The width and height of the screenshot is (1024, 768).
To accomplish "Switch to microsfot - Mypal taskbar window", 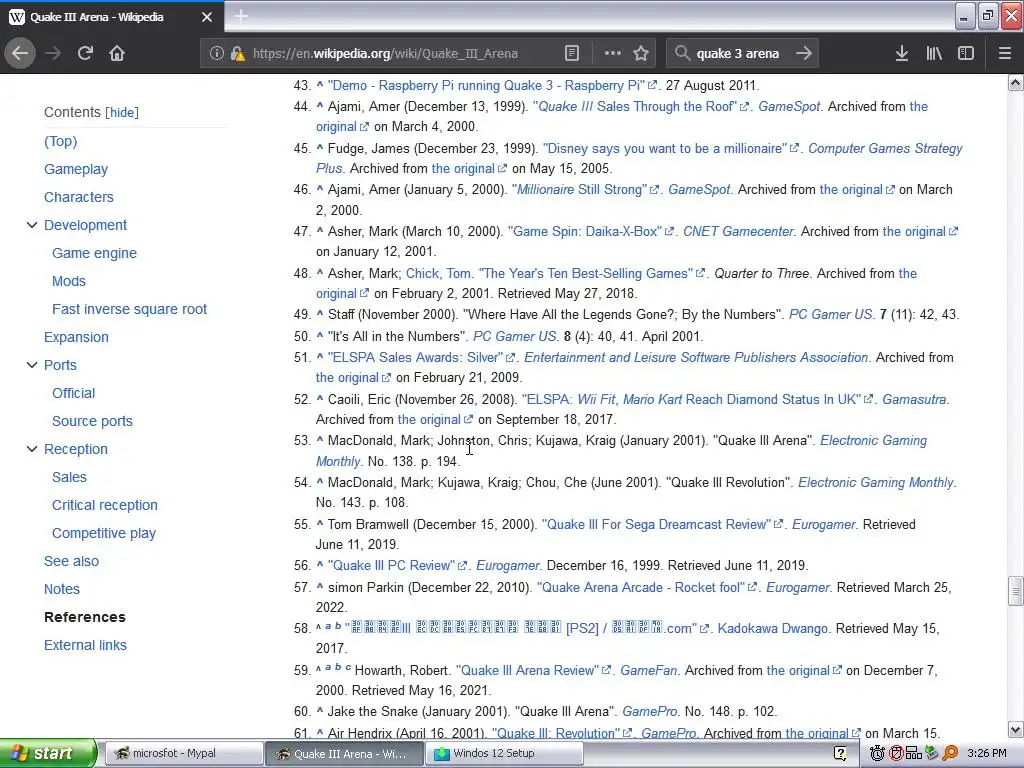I will coord(183,753).
